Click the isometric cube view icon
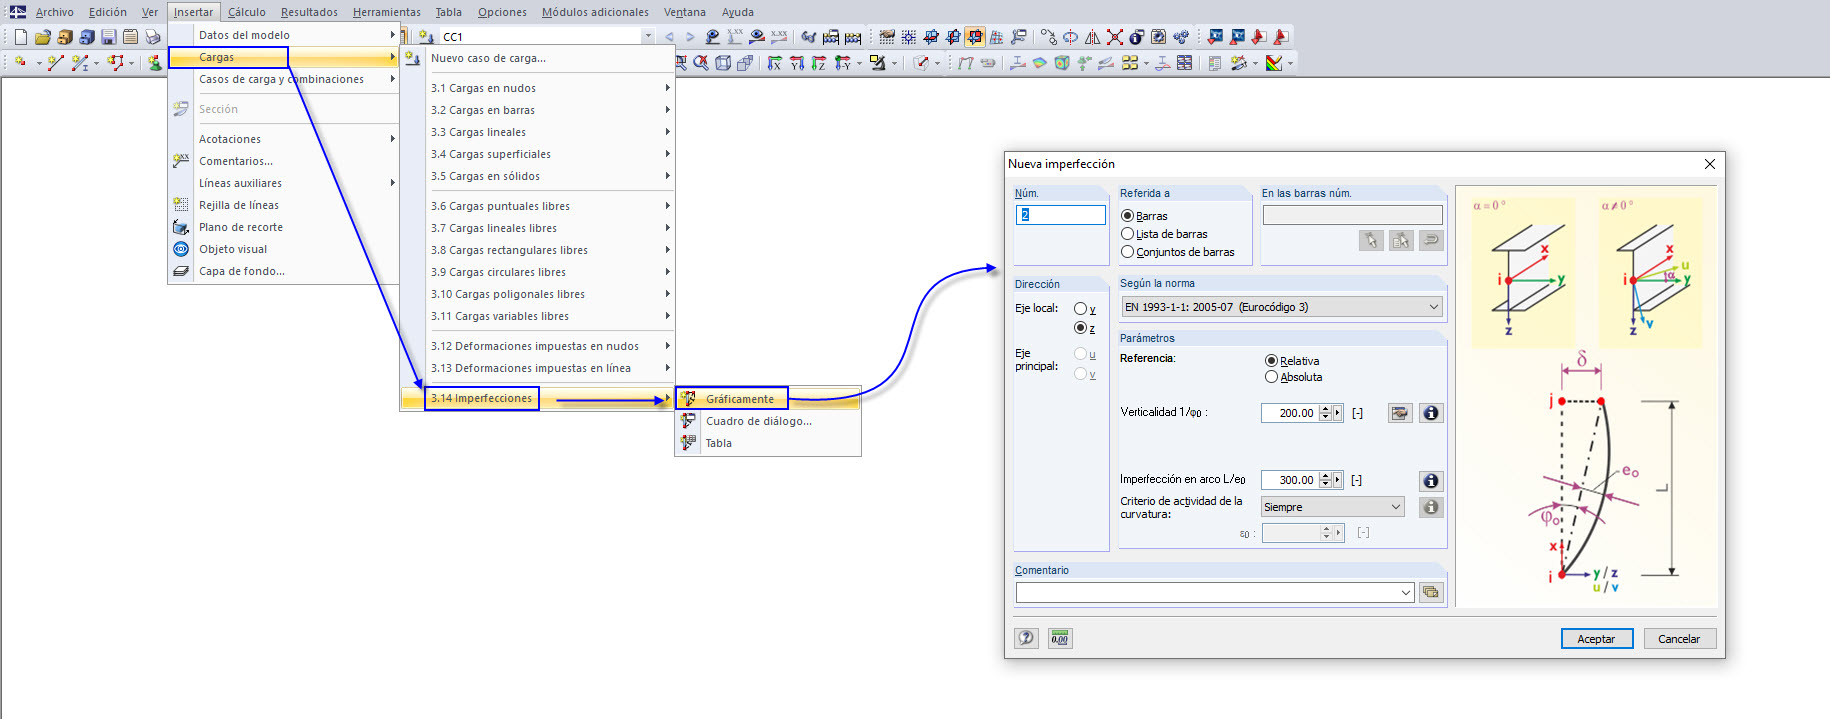This screenshot has width=1830, height=719. [723, 63]
